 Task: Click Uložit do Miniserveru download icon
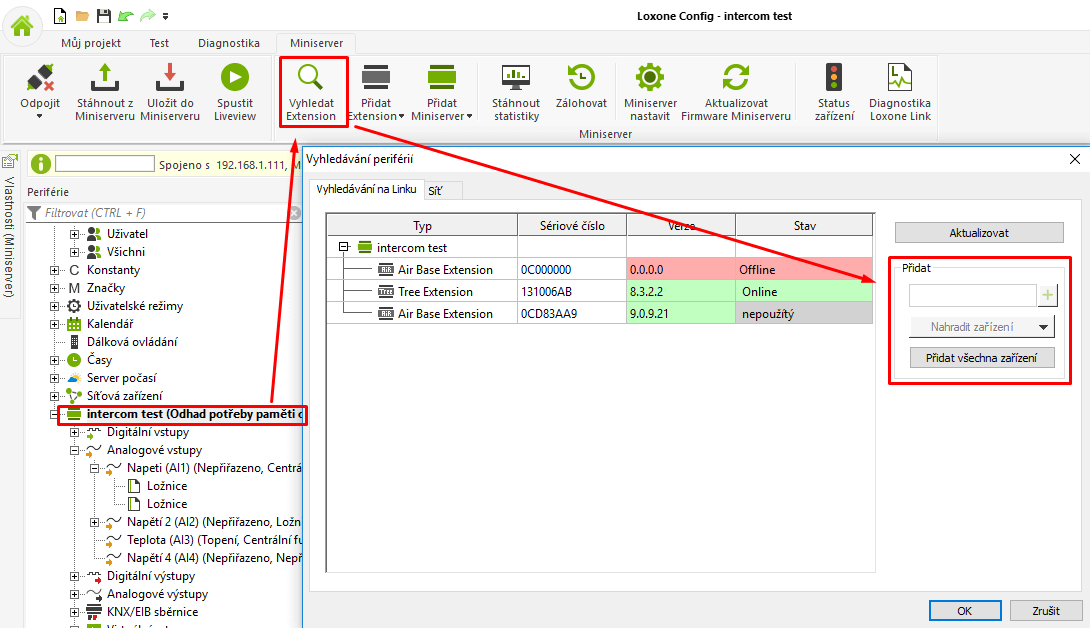coord(169,78)
